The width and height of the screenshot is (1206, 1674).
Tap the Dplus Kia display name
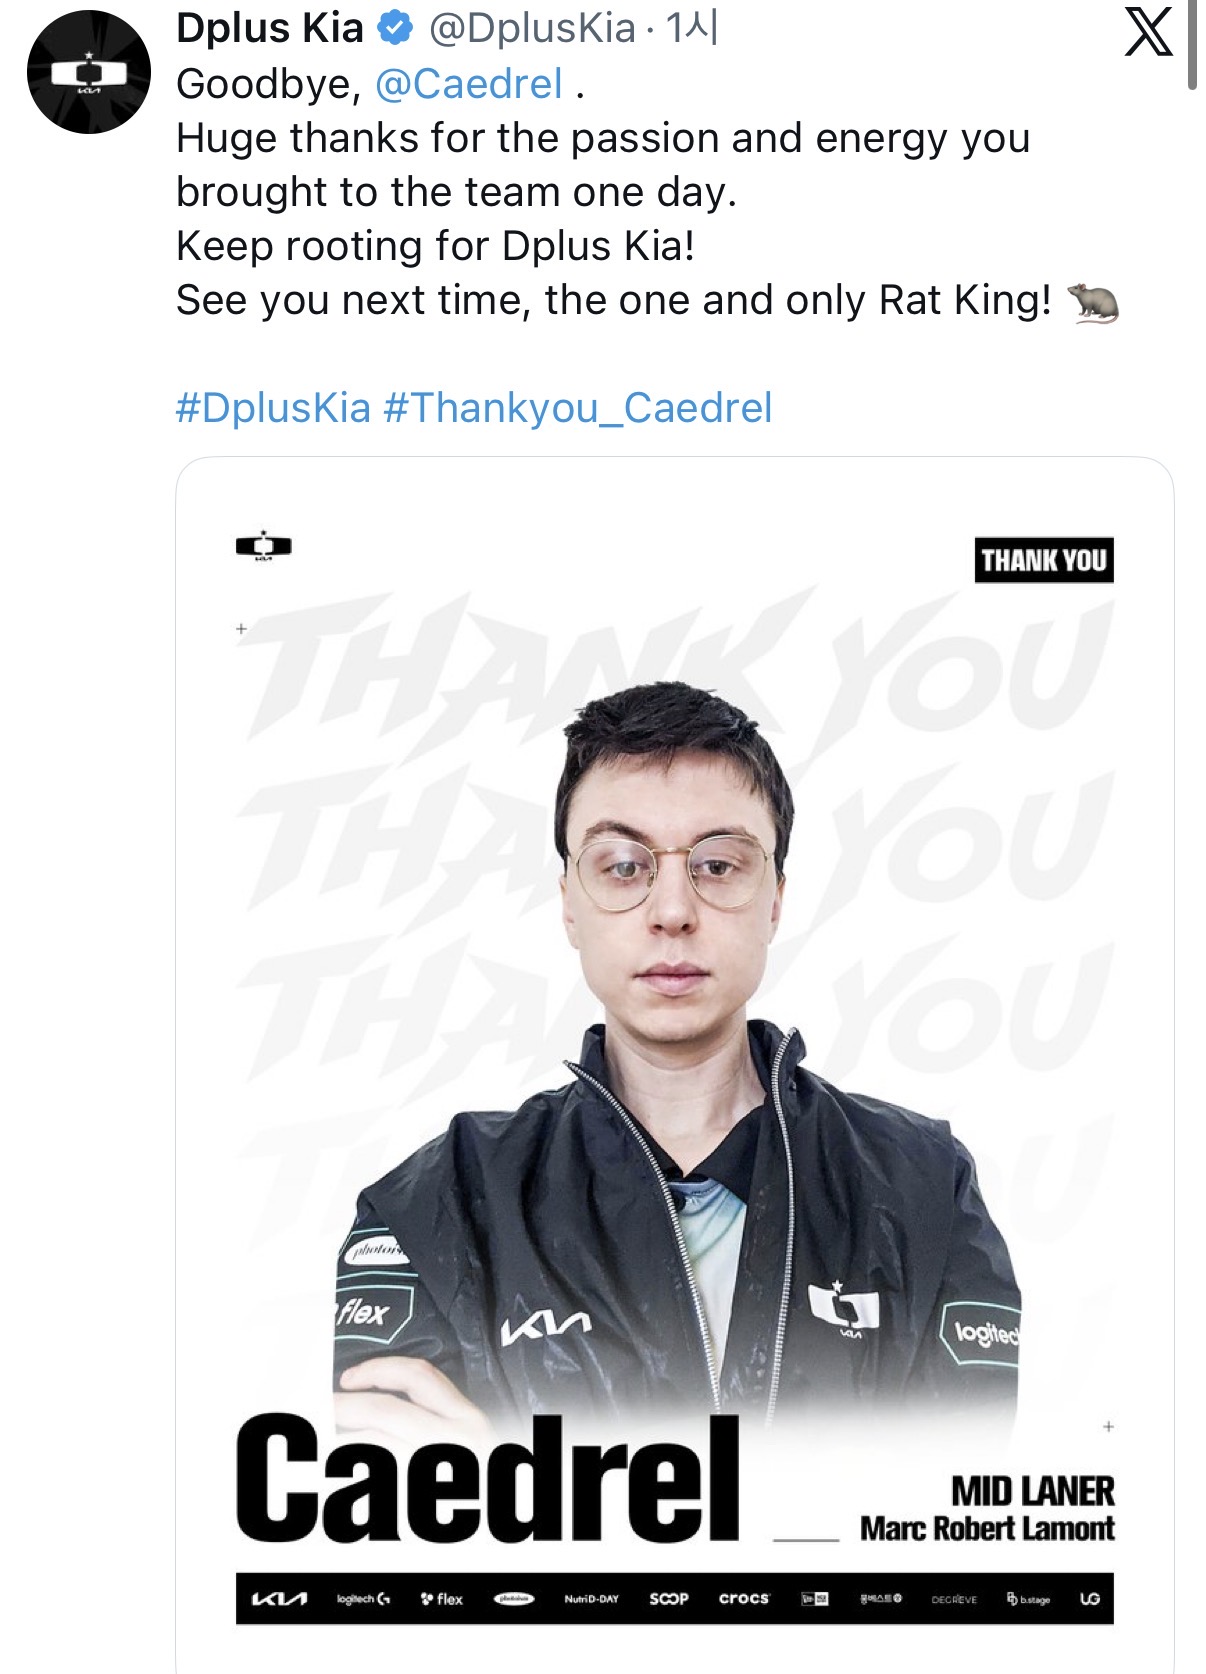pos(270,29)
